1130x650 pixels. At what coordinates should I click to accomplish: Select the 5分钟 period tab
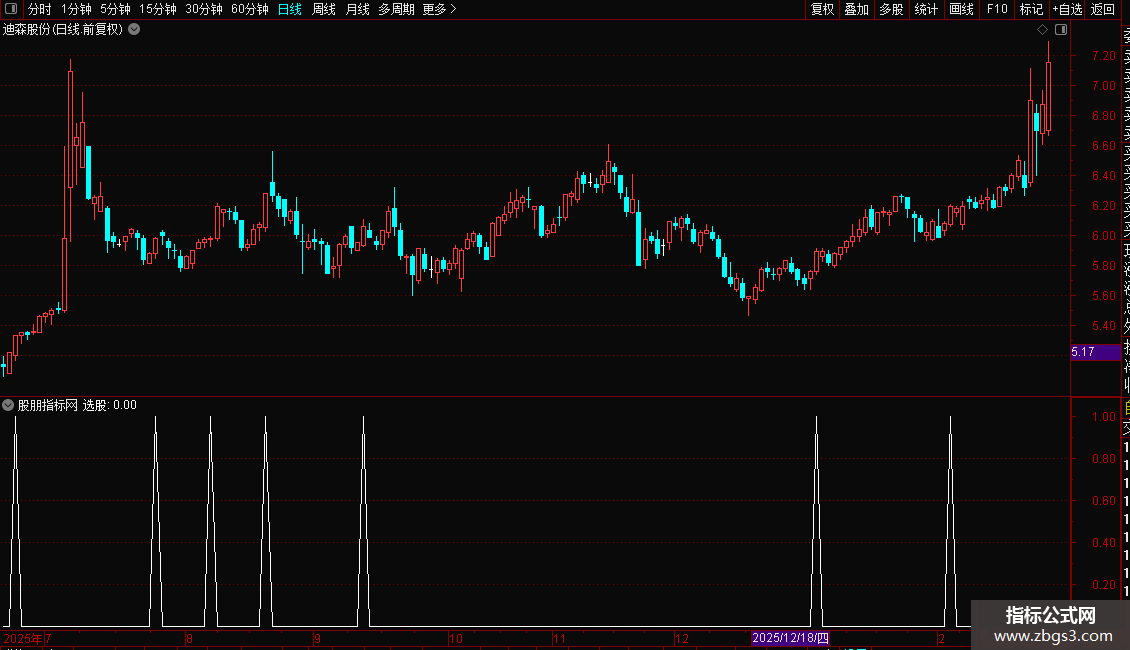pos(115,9)
